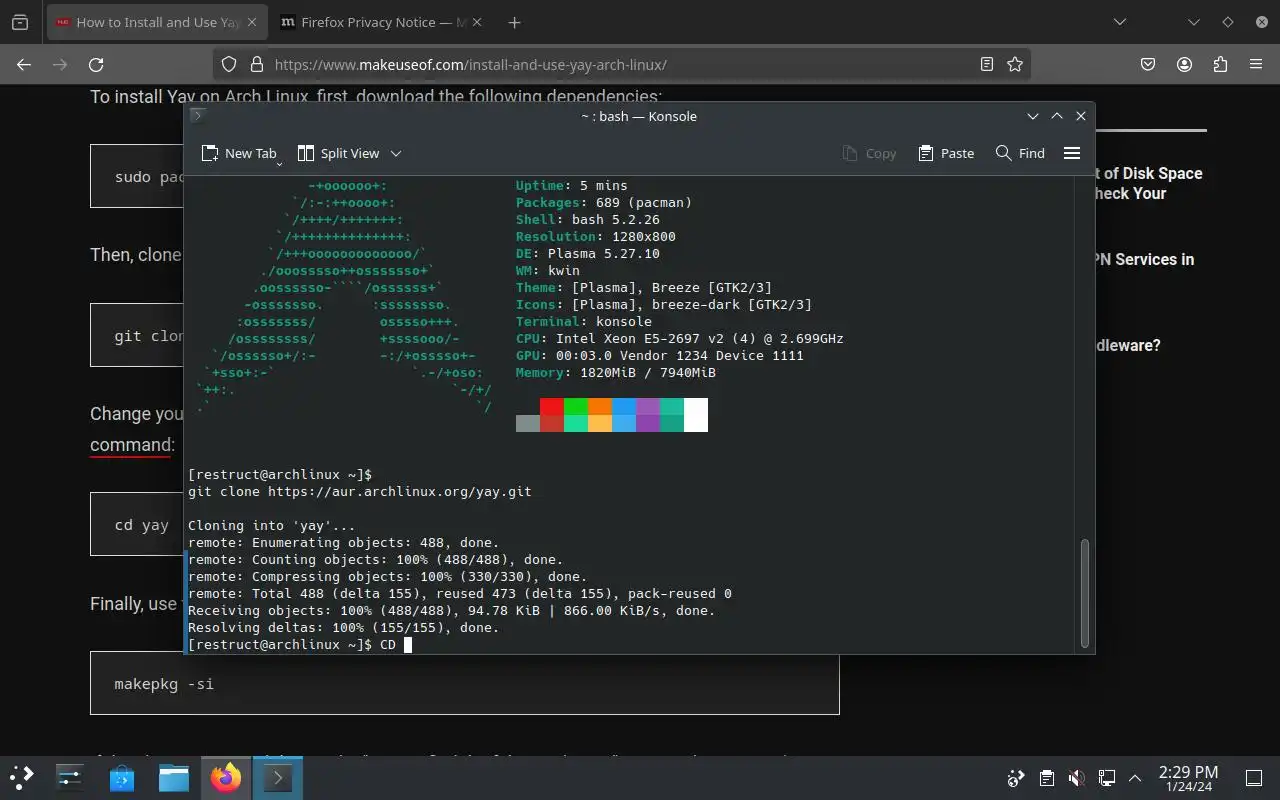Open the PN Services in sidebar link
This screenshot has height=800, width=1280.
1145,259
